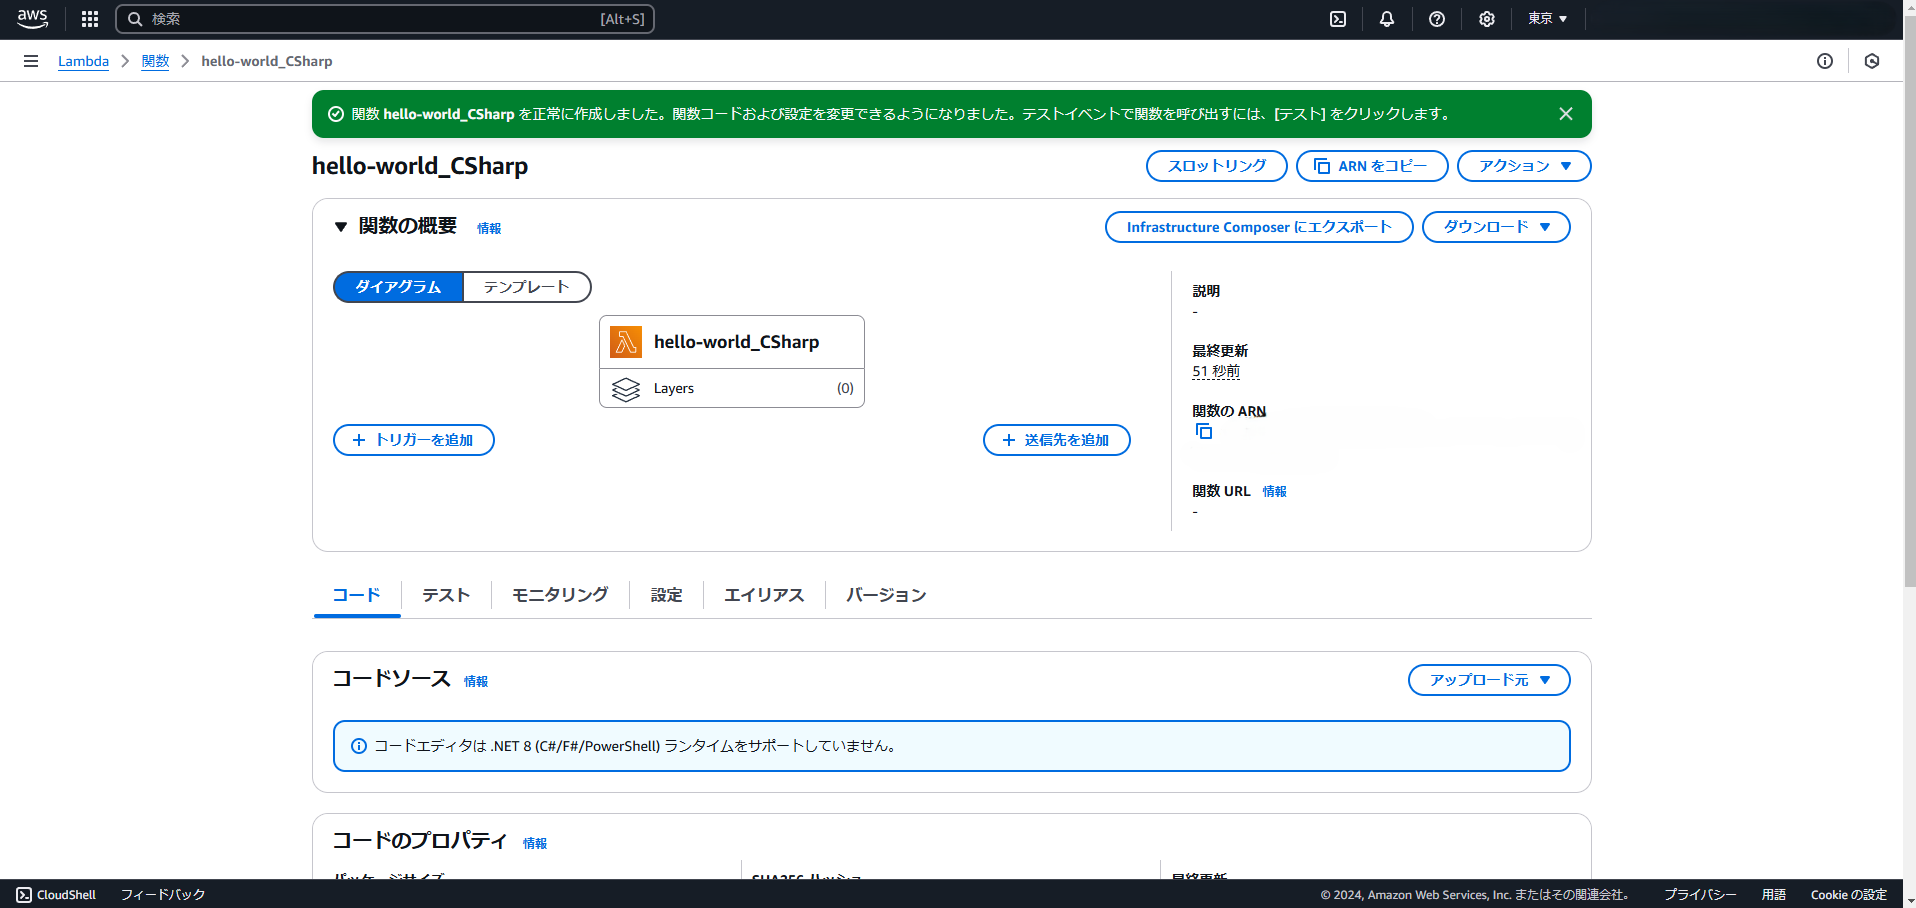
Task: Open the info link beside Function URL
Action: pos(1274,491)
